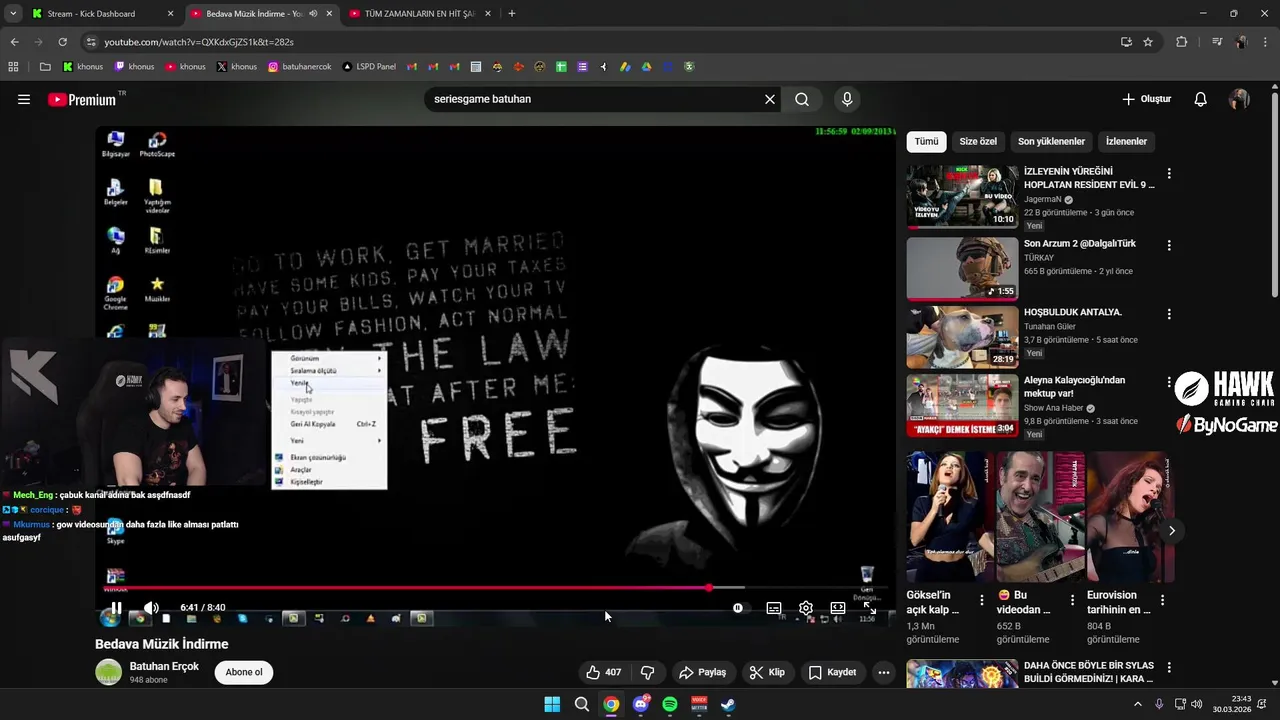The height and width of the screenshot is (720, 1280).
Task: Open the tab search dropdown
Action: [x=12, y=14]
